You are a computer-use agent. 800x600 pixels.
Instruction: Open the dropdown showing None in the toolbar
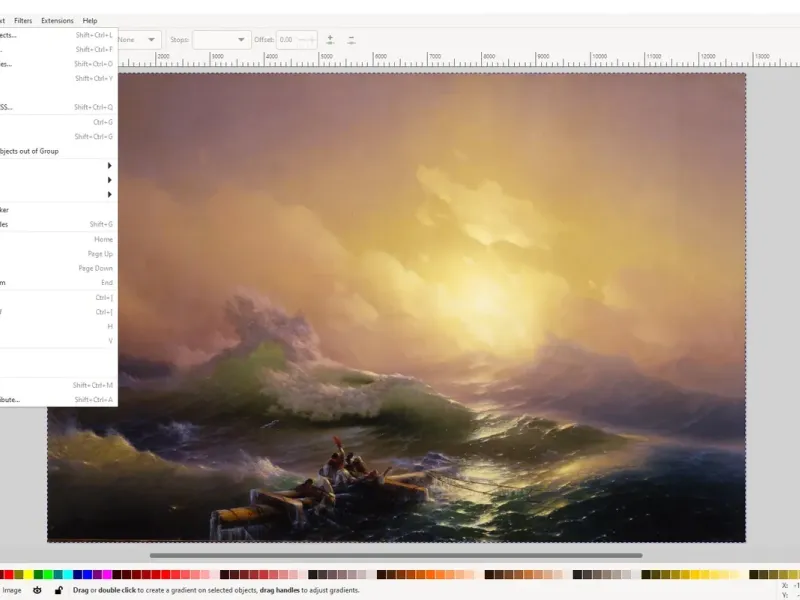[139, 40]
